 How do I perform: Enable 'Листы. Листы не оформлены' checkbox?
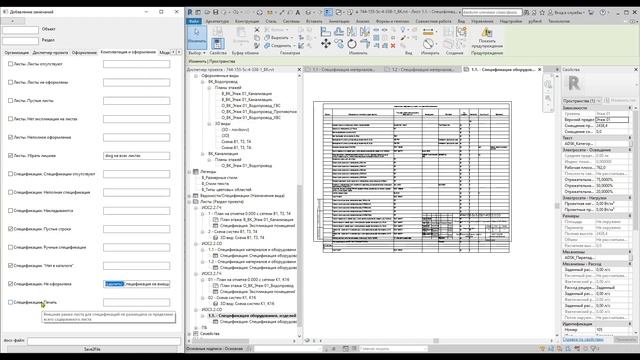click(x=10, y=82)
